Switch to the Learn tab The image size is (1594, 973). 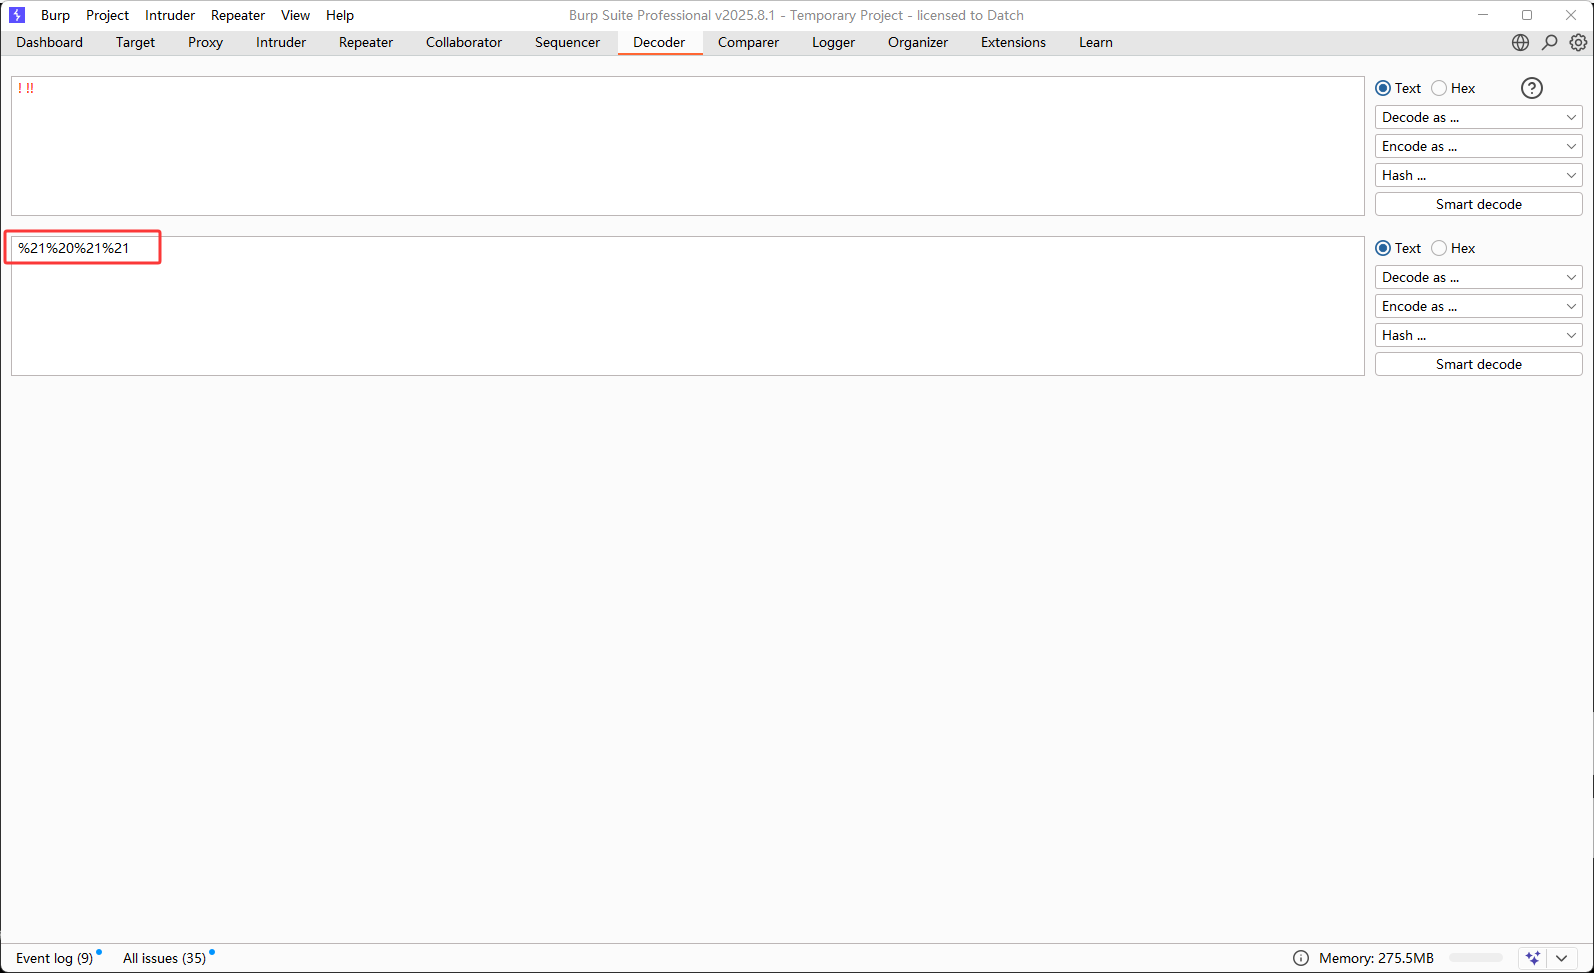coord(1096,42)
